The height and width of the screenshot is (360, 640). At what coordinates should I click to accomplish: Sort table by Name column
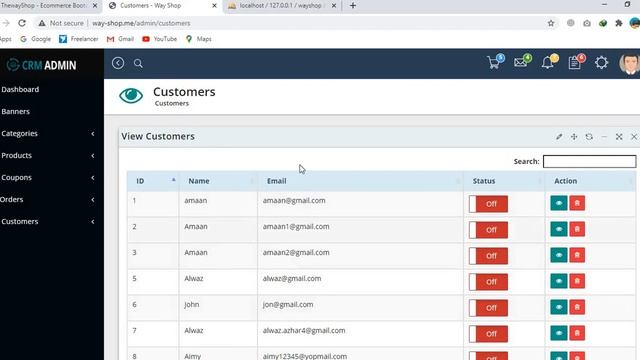(x=218, y=181)
